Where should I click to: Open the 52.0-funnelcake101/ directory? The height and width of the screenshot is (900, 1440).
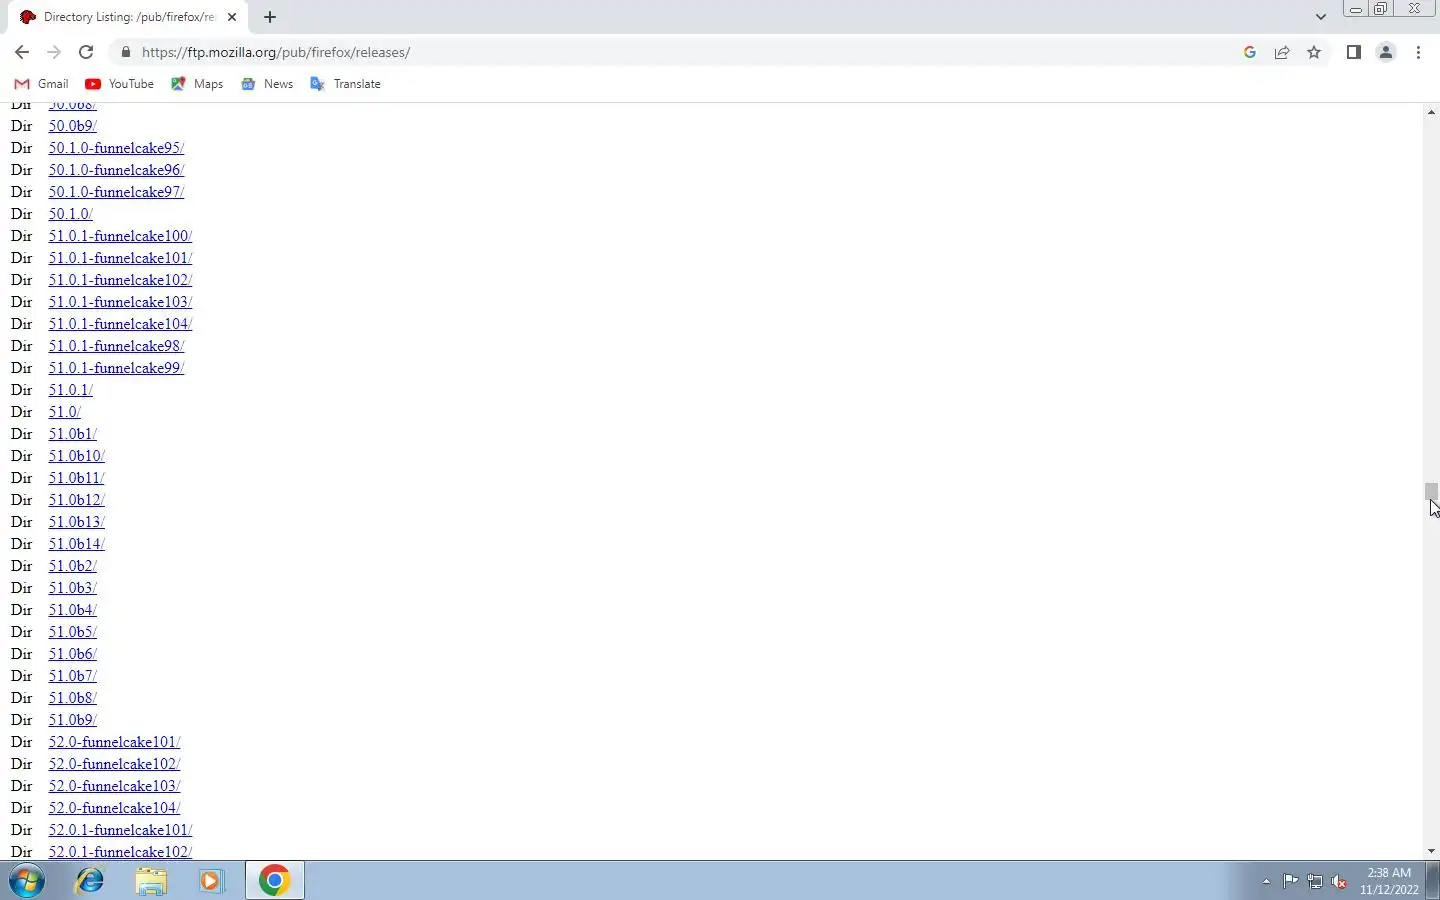pyautogui.click(x=115, y=742)
